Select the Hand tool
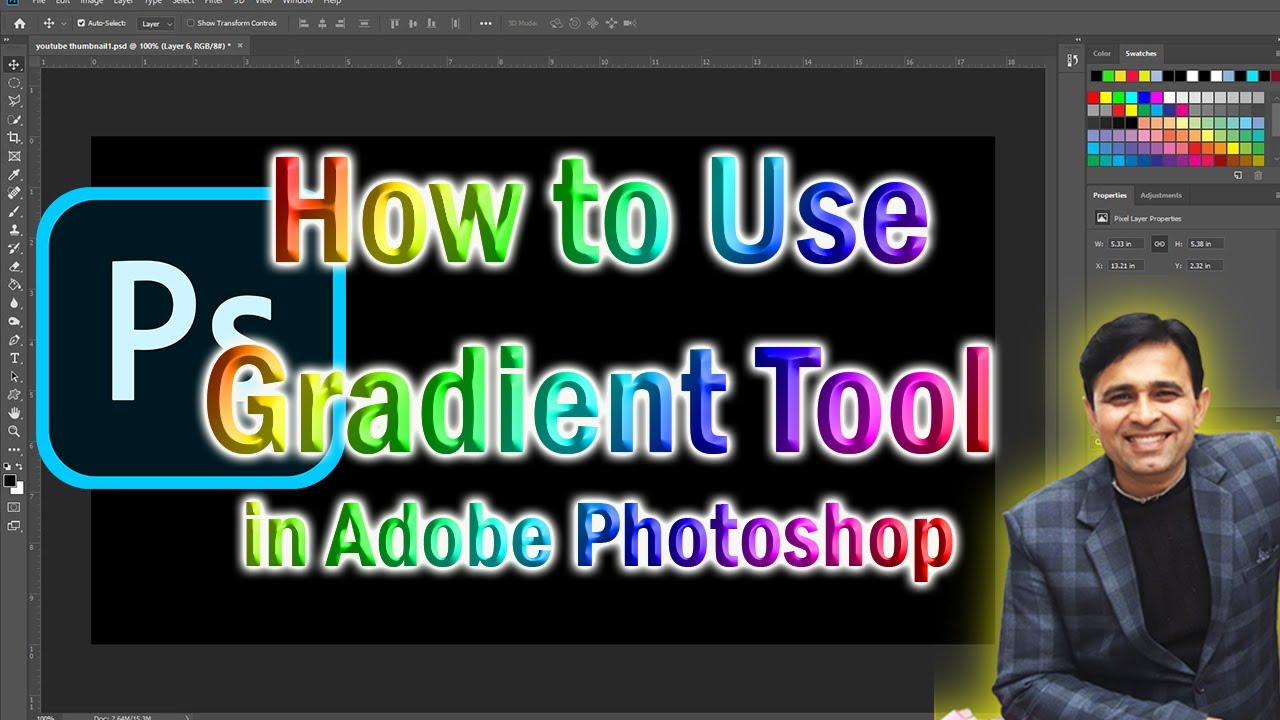This screenshot has width=1280, height=720. pyautogui.click(x=14, y=413)
